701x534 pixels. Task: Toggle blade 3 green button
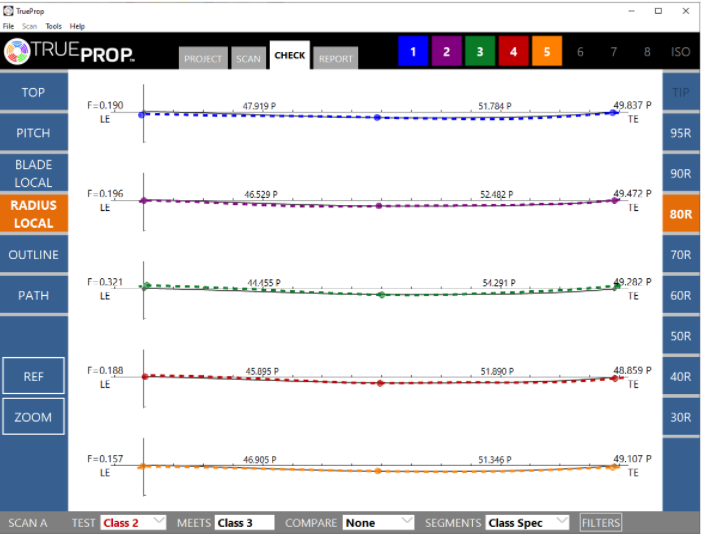pyautogui.click(x=480, y=51)
